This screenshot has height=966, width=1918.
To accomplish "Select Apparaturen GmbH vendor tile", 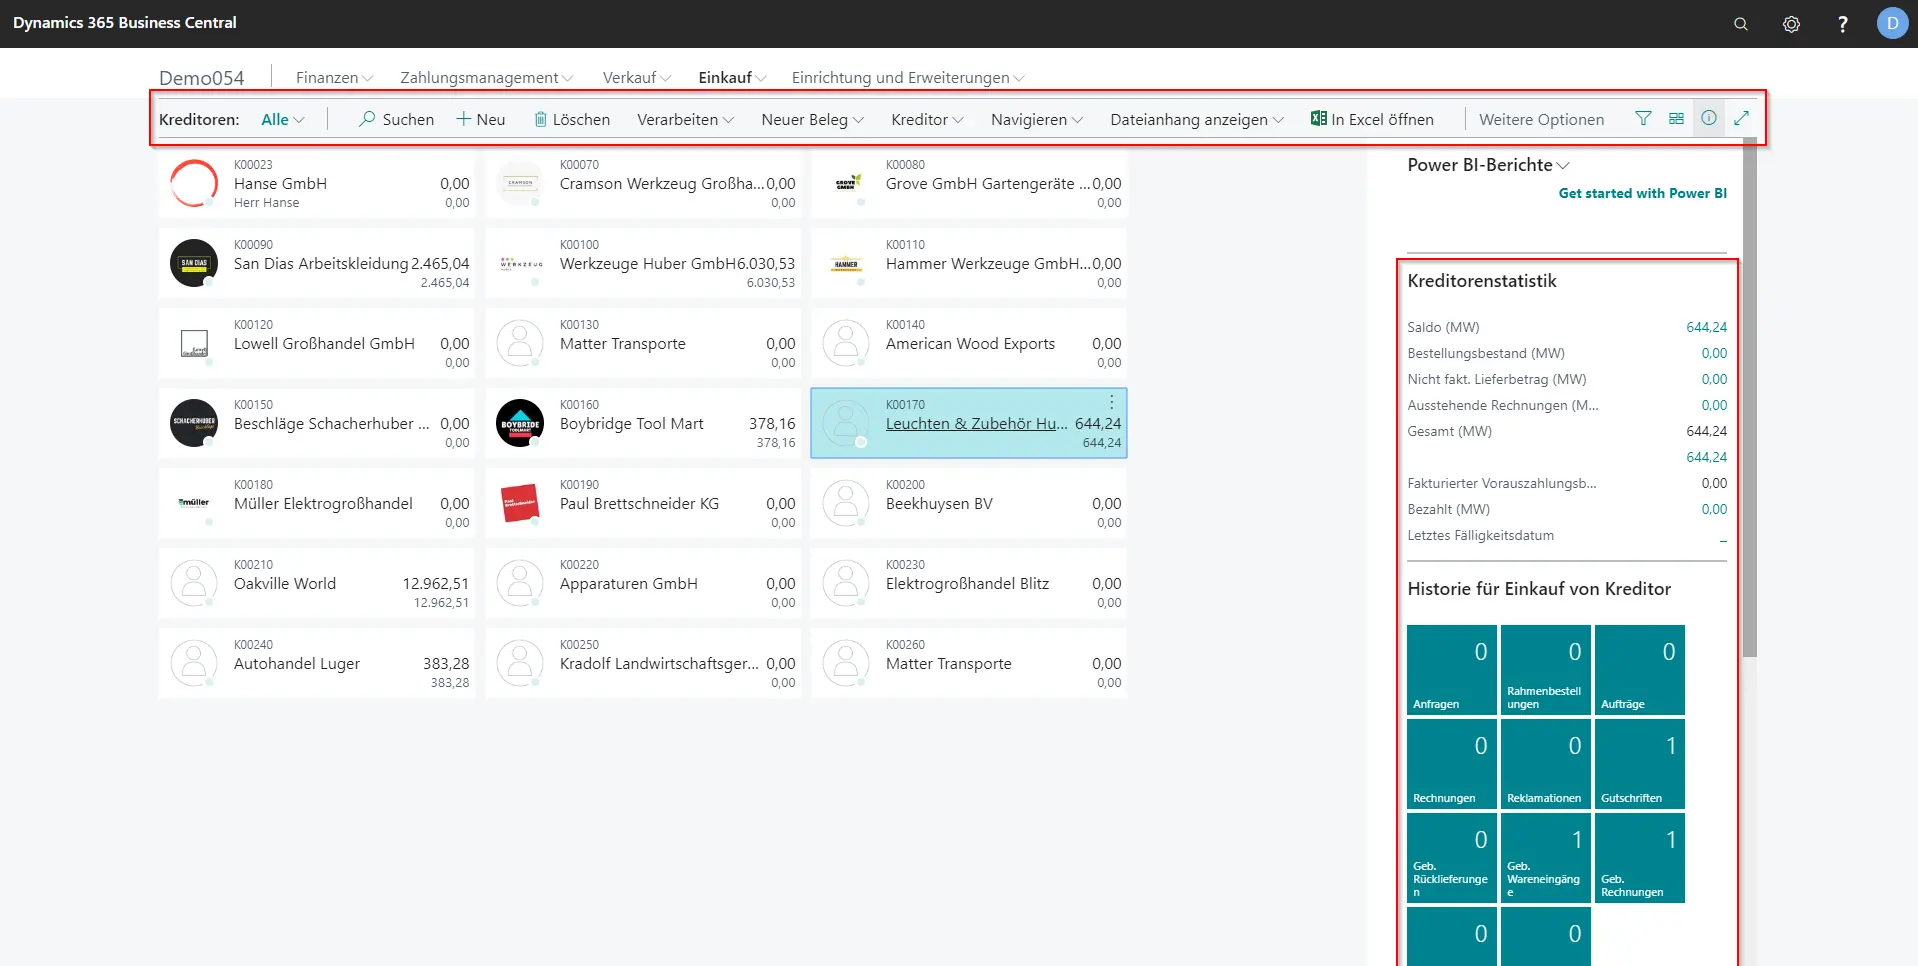I will click(642, 583).
